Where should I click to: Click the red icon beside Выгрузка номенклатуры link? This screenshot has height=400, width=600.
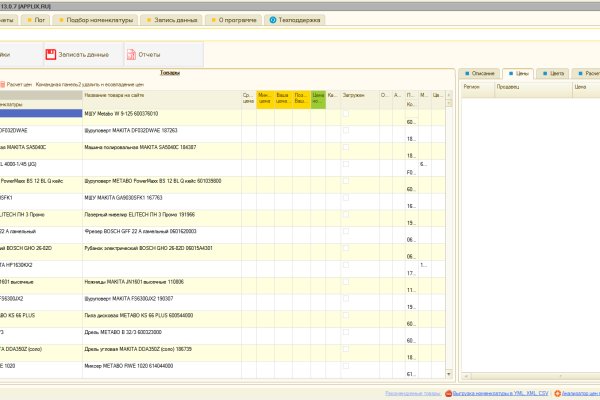click(x=449, y=394)
